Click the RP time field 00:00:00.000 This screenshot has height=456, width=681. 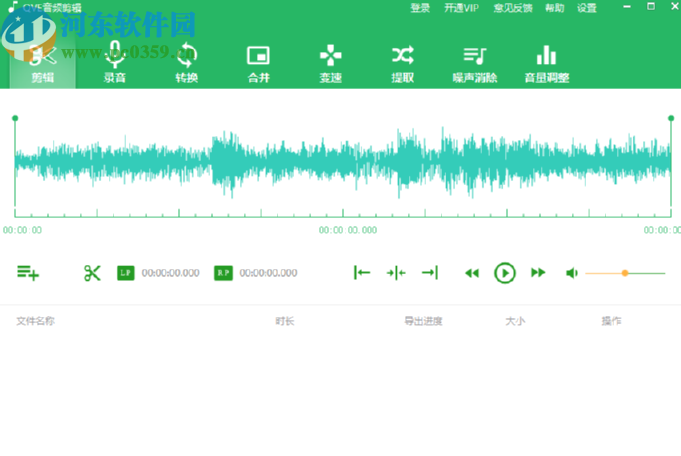(x=268, y=273)
